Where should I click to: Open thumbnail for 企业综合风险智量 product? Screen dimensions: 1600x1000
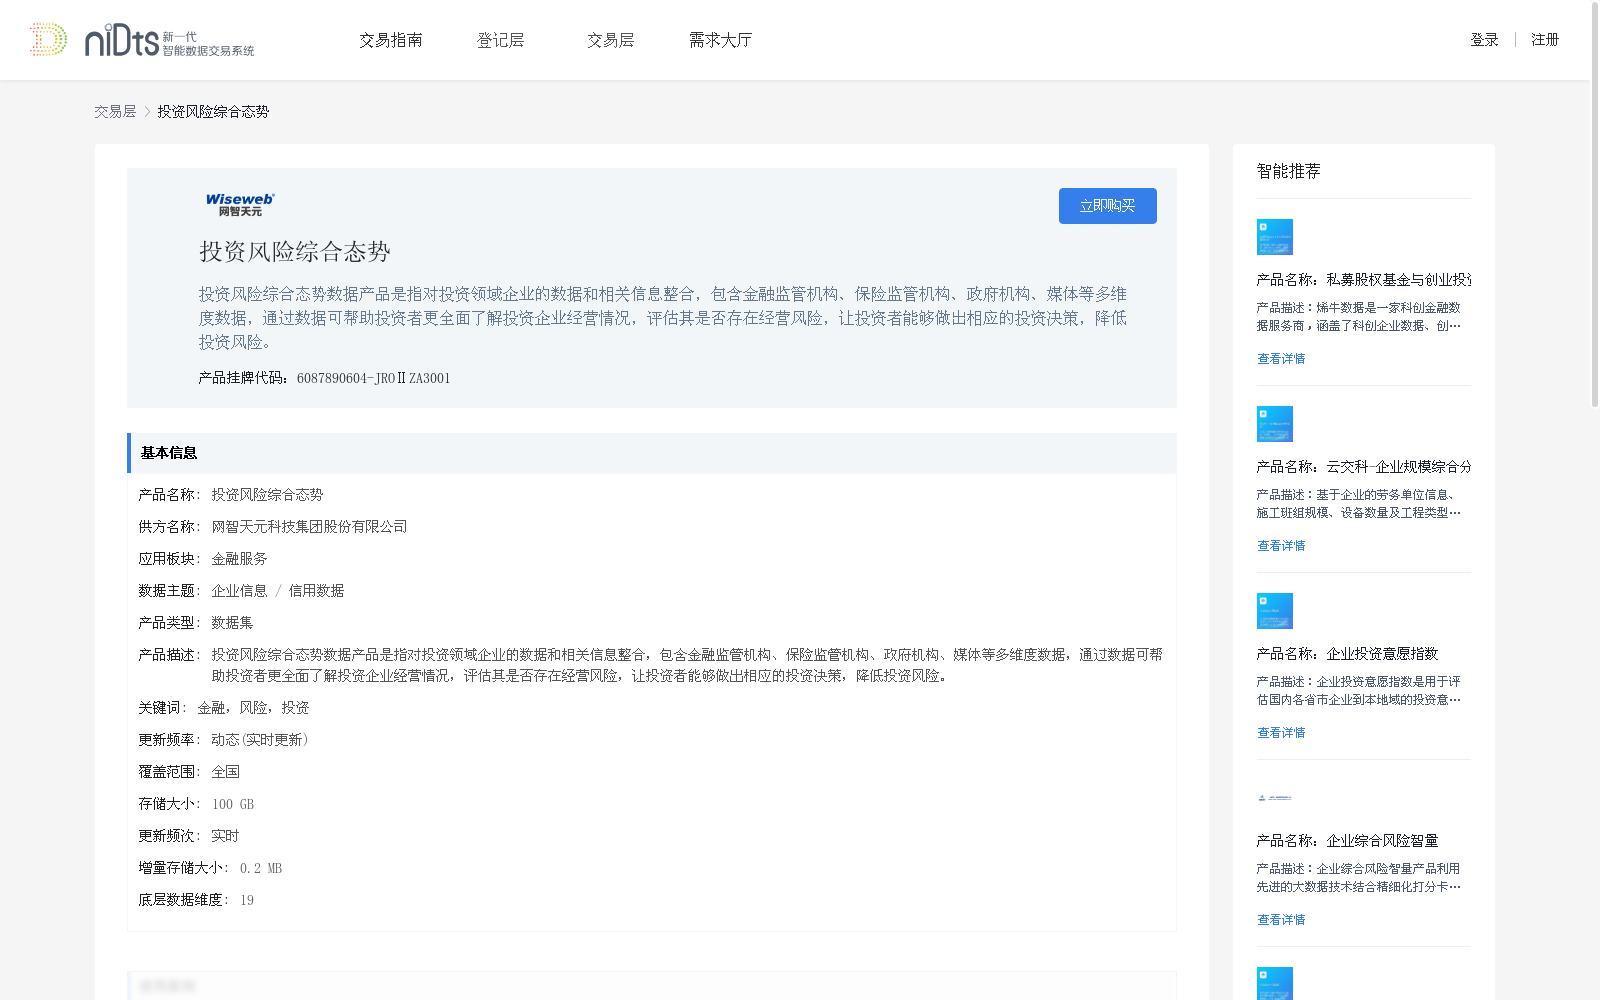1275,798
